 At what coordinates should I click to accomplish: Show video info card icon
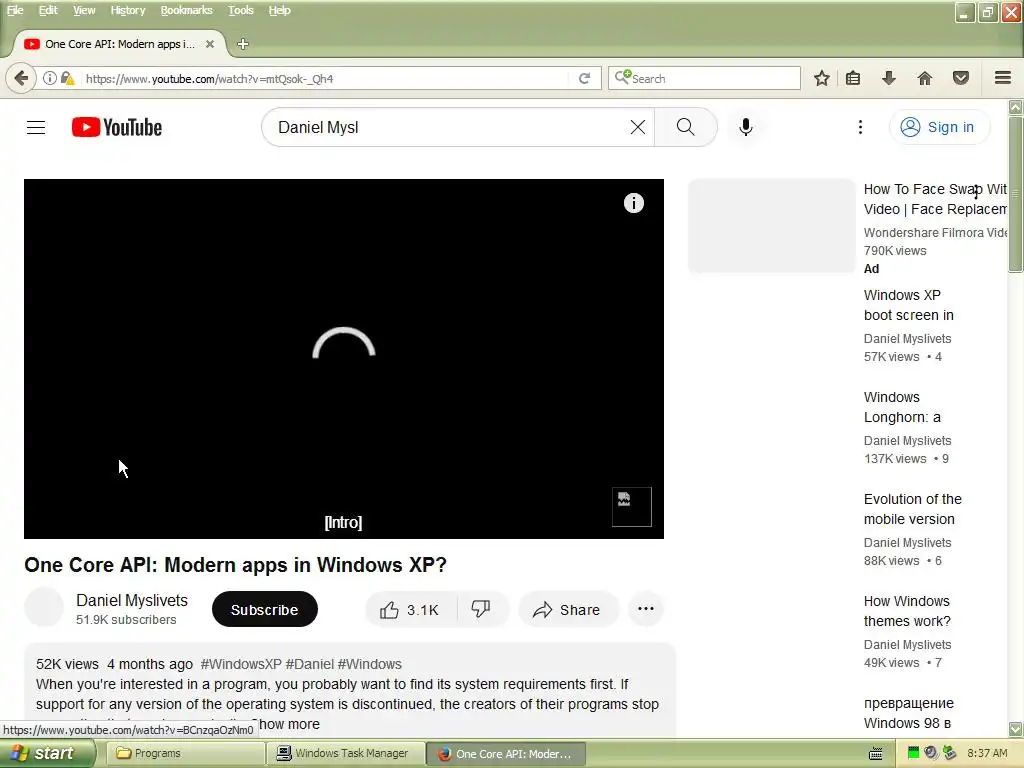[633, 203]
